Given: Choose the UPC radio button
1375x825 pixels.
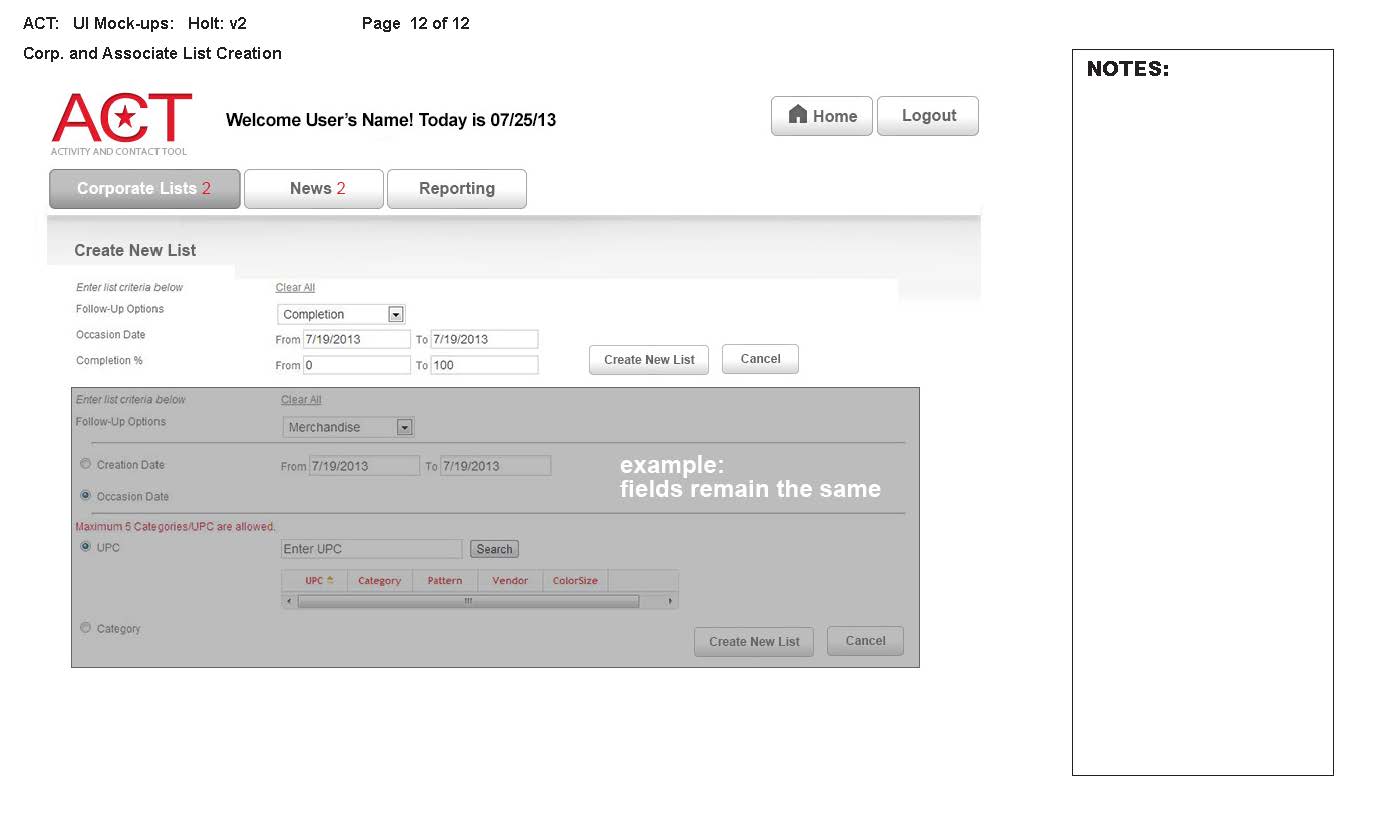Looking at the screenshot, I should click(86, 547).
